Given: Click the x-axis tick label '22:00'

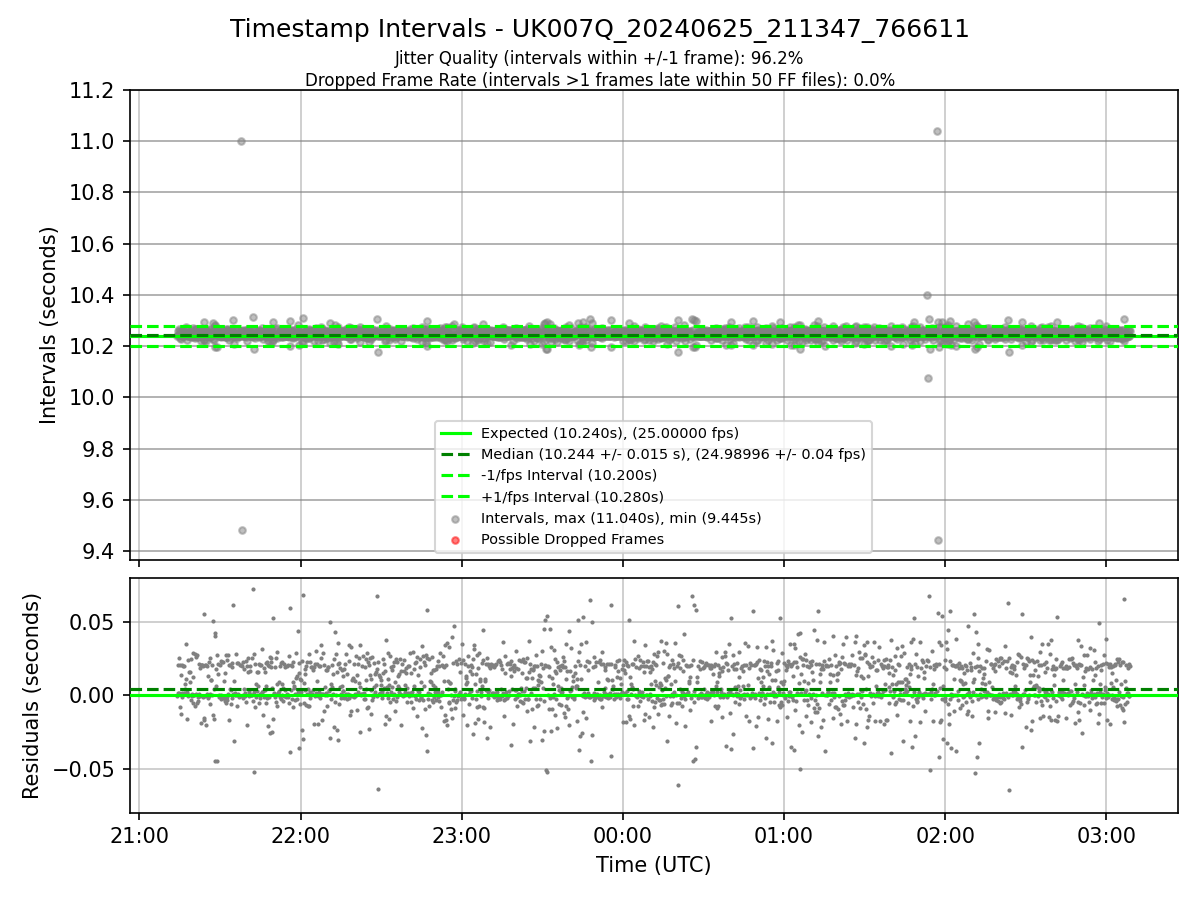Looking at the screenshot, I should click(x=300, y=835).
